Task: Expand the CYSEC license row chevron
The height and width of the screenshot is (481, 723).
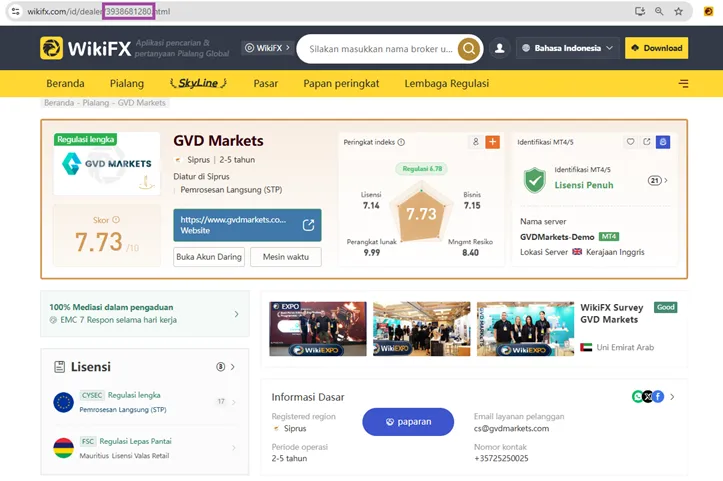Action: pos(234,402)
